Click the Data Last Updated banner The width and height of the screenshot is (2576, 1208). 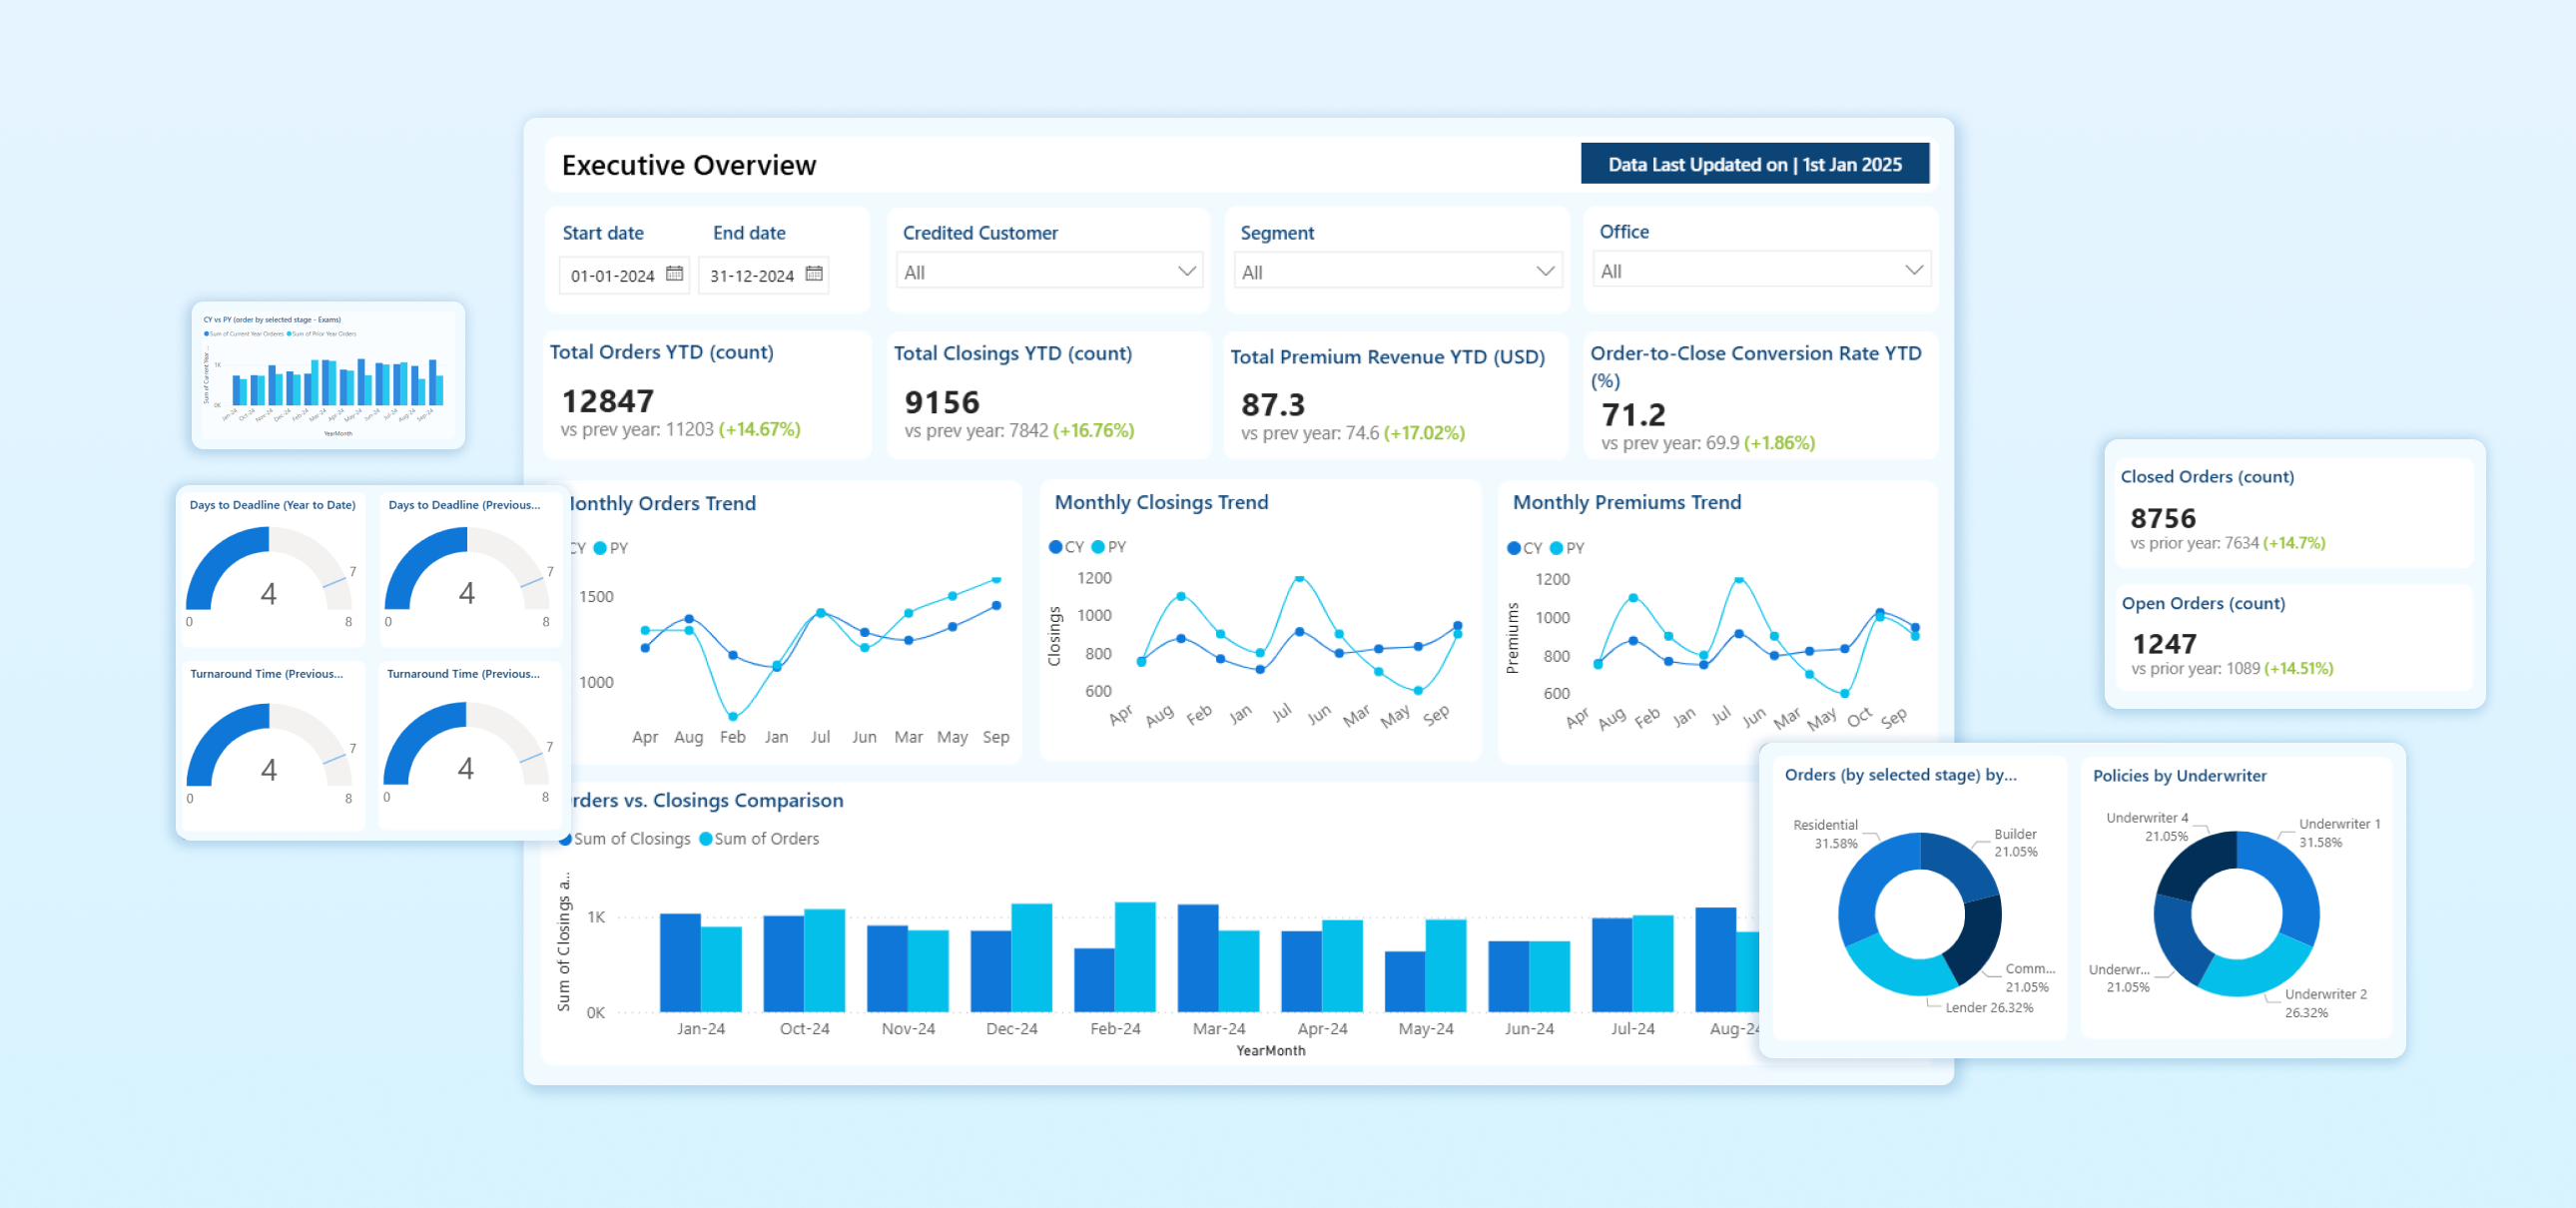click(1754, 164)
